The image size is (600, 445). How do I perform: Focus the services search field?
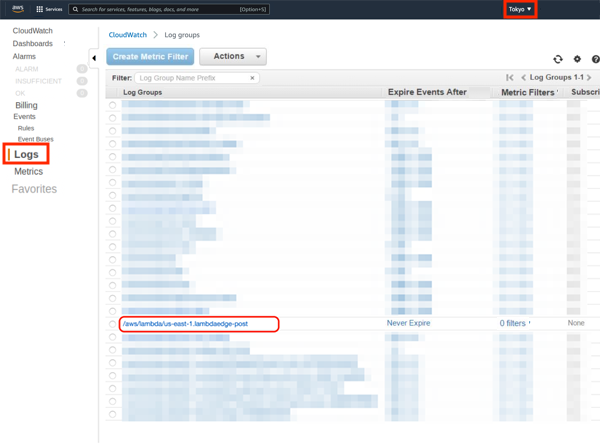pyautogui.click(x=169, y=9)
